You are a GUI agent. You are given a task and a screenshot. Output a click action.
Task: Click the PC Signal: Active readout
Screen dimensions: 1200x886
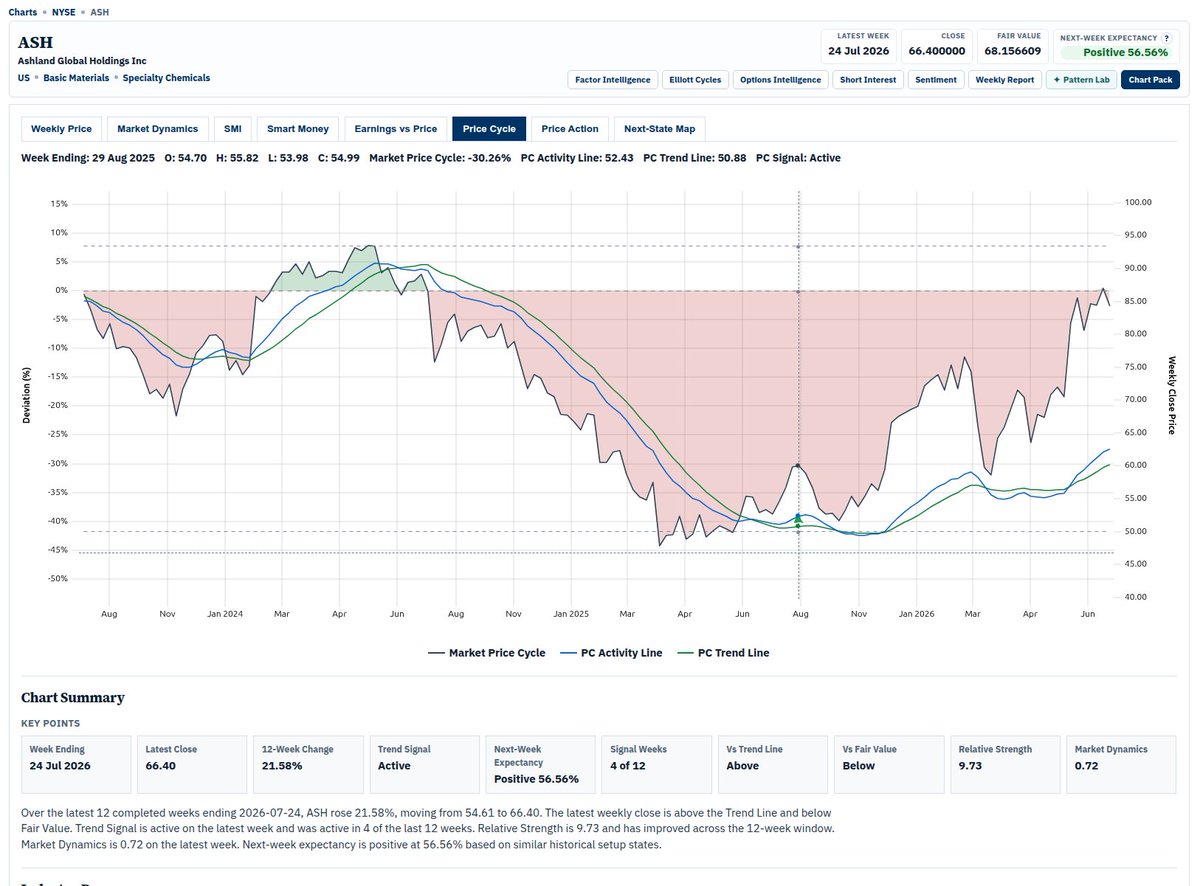(799, 158)
